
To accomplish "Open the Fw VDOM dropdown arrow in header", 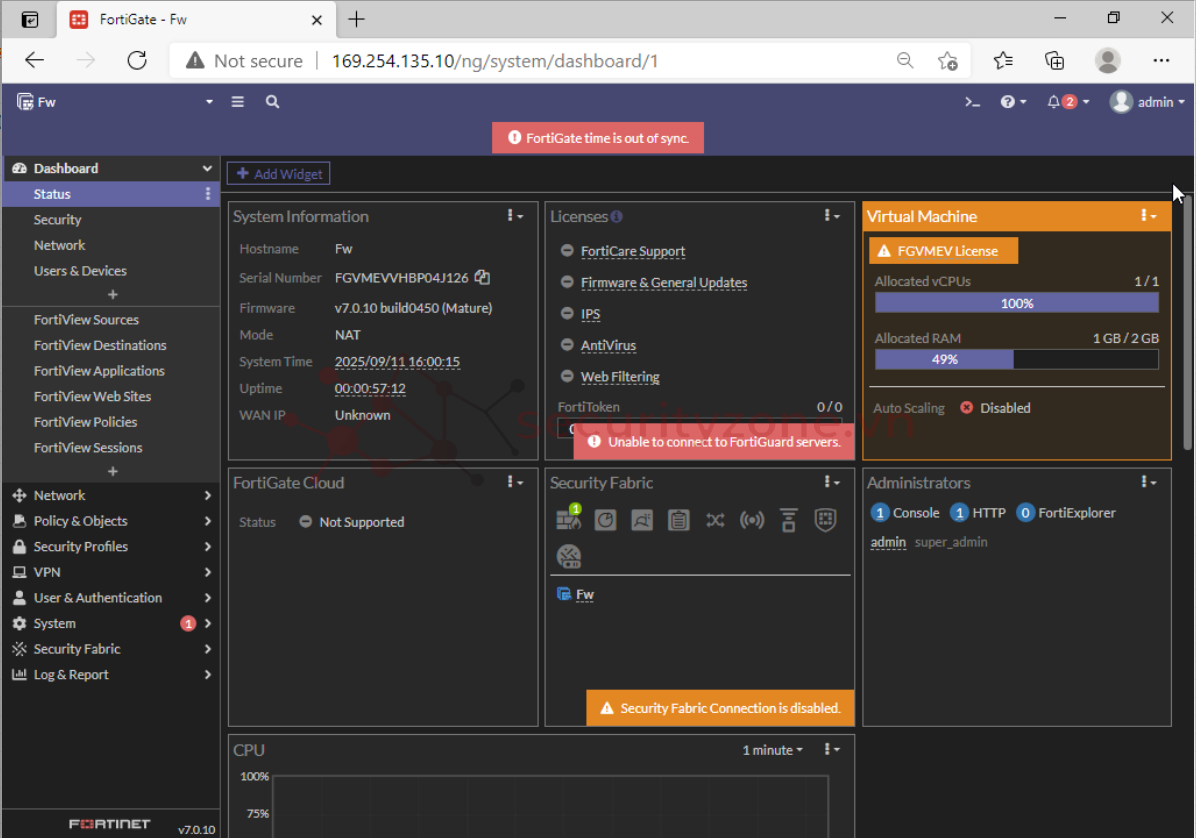I will pyautogui.click(x=209, y=102).
